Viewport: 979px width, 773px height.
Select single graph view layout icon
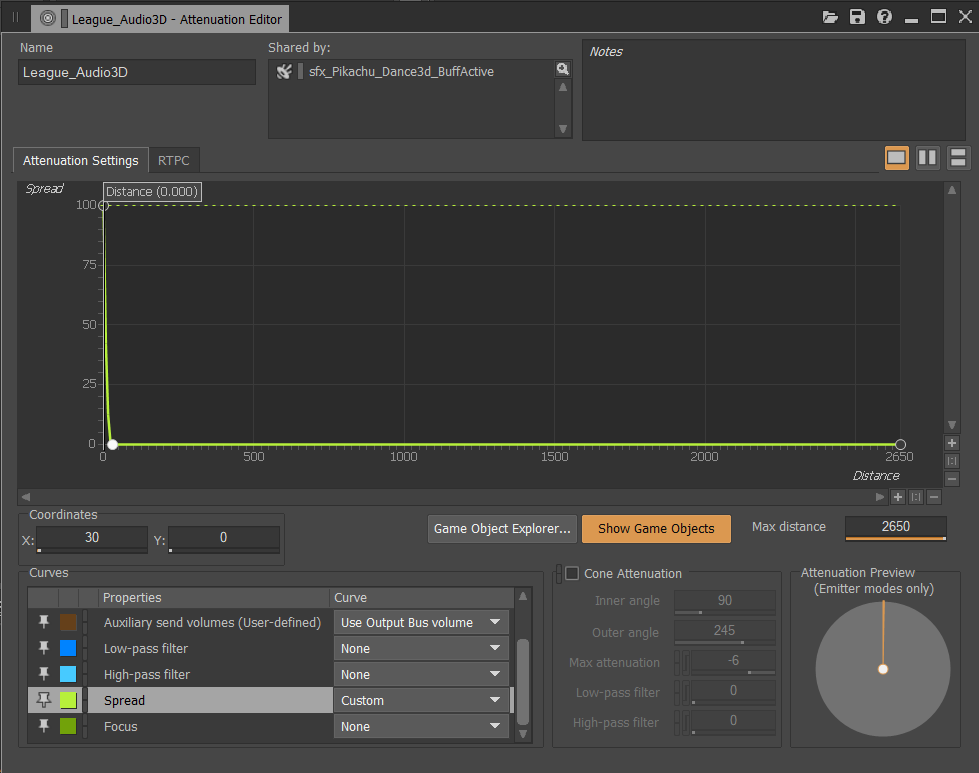coord(897,158)
